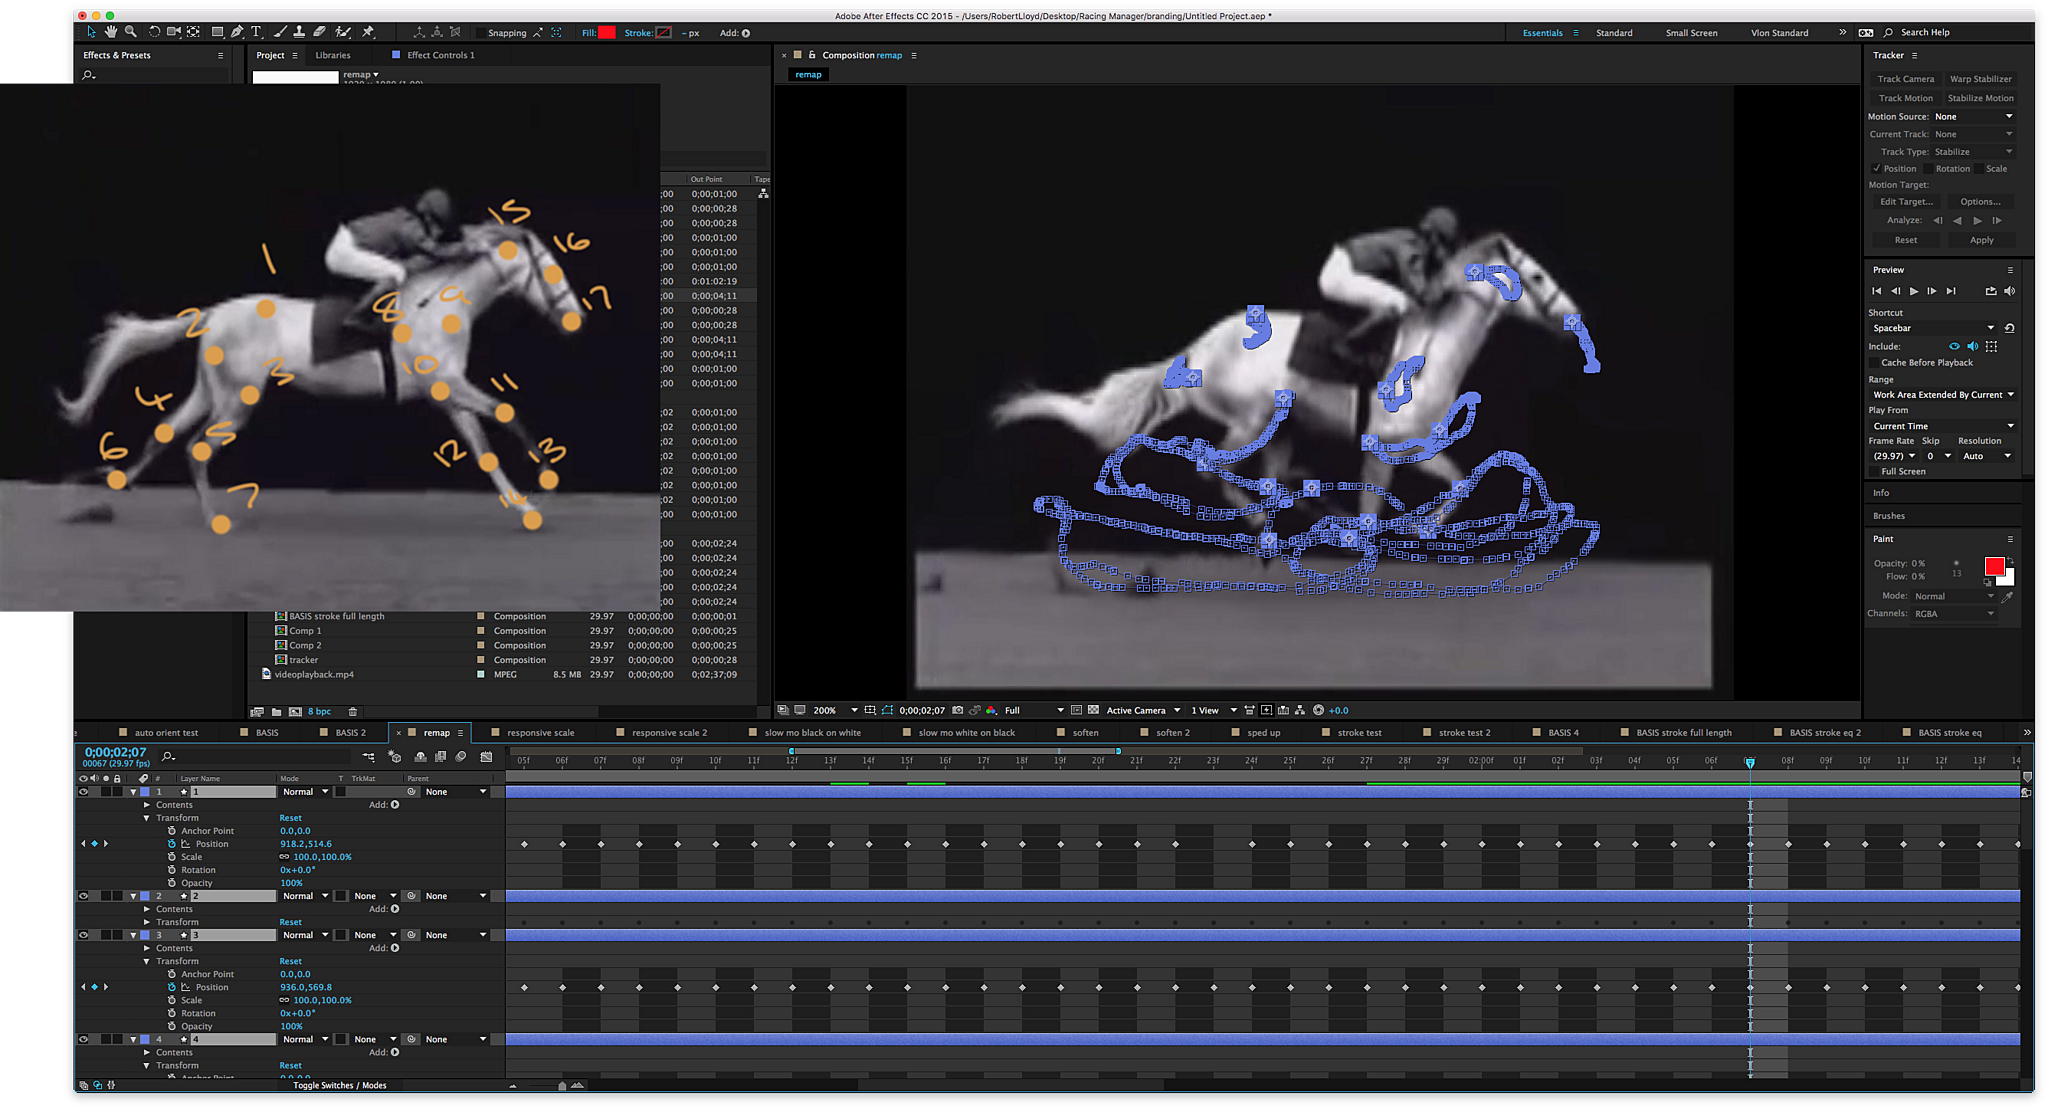Enable the Rotation checkbox in Tracker

pos(1927,169)
